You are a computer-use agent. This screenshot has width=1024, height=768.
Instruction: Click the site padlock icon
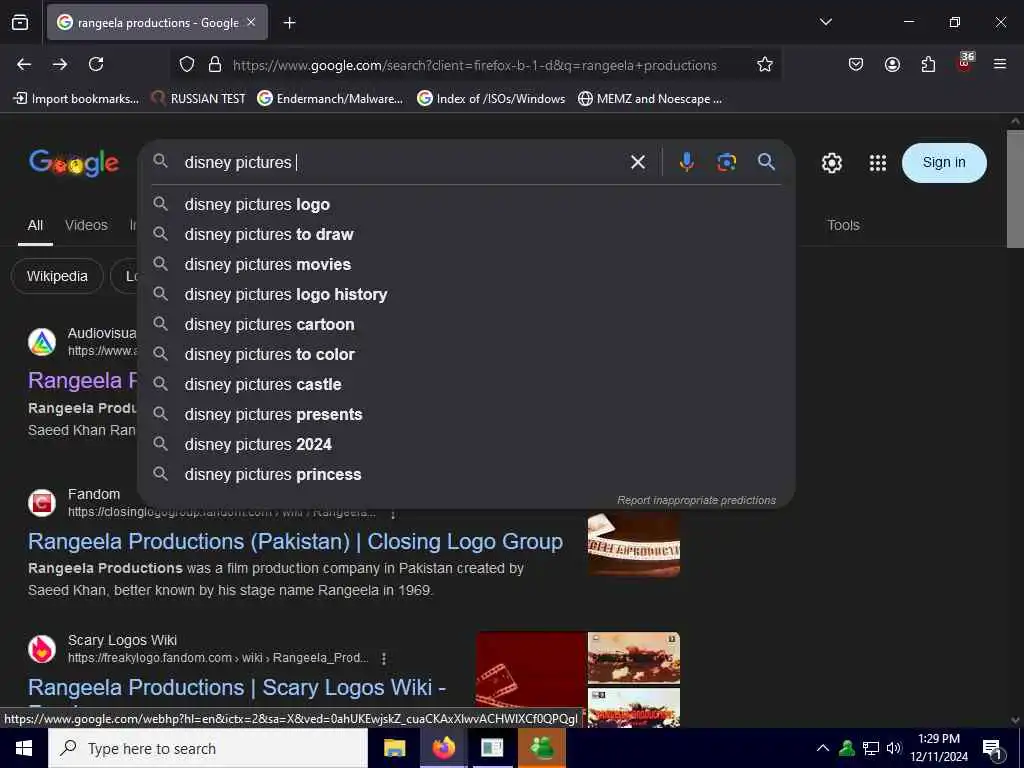click(x=214, y=65)
